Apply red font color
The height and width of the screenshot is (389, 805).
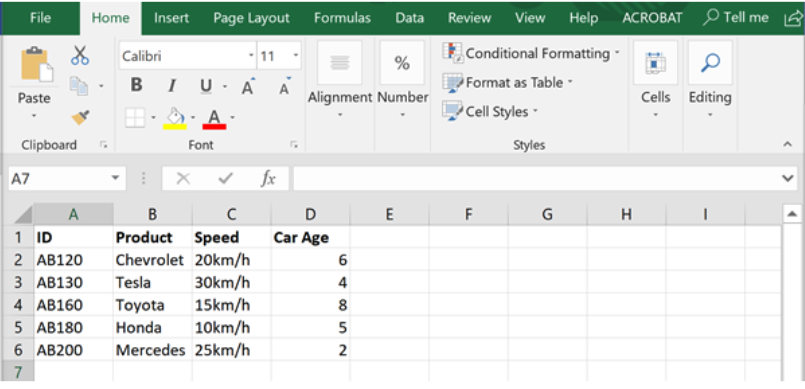coord(215,118)
